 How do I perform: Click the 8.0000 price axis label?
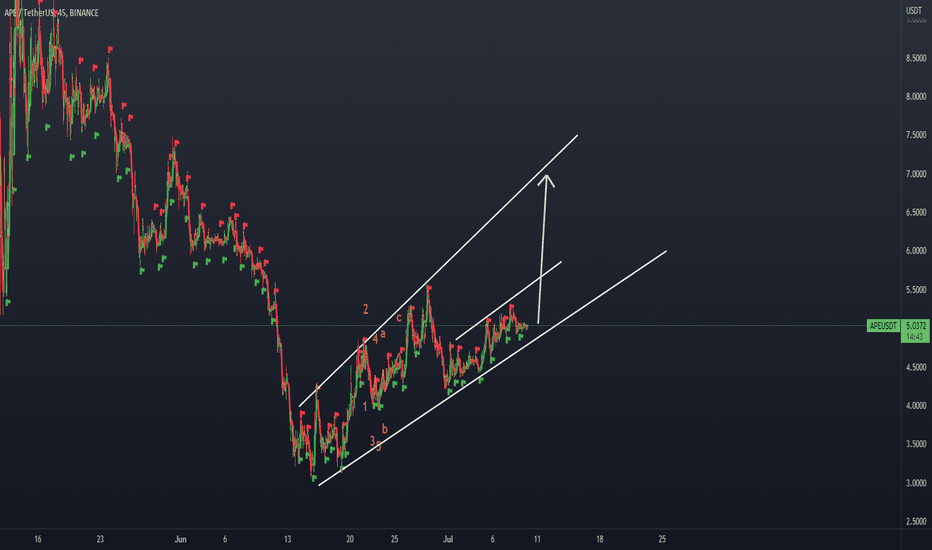tap(916, 96)
